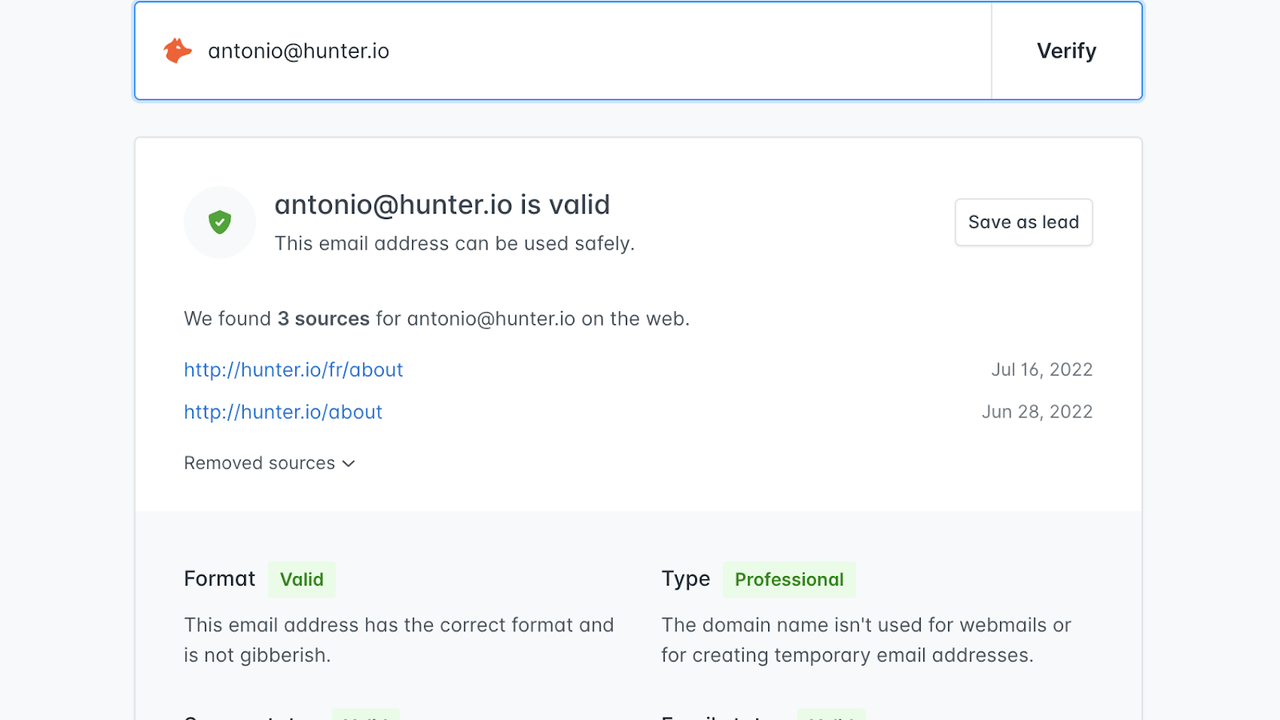This screenshot has width=1280, height=720.
Task: Click the "antonio@hunter.io is valid" heading
Action: tap(442, 205)
